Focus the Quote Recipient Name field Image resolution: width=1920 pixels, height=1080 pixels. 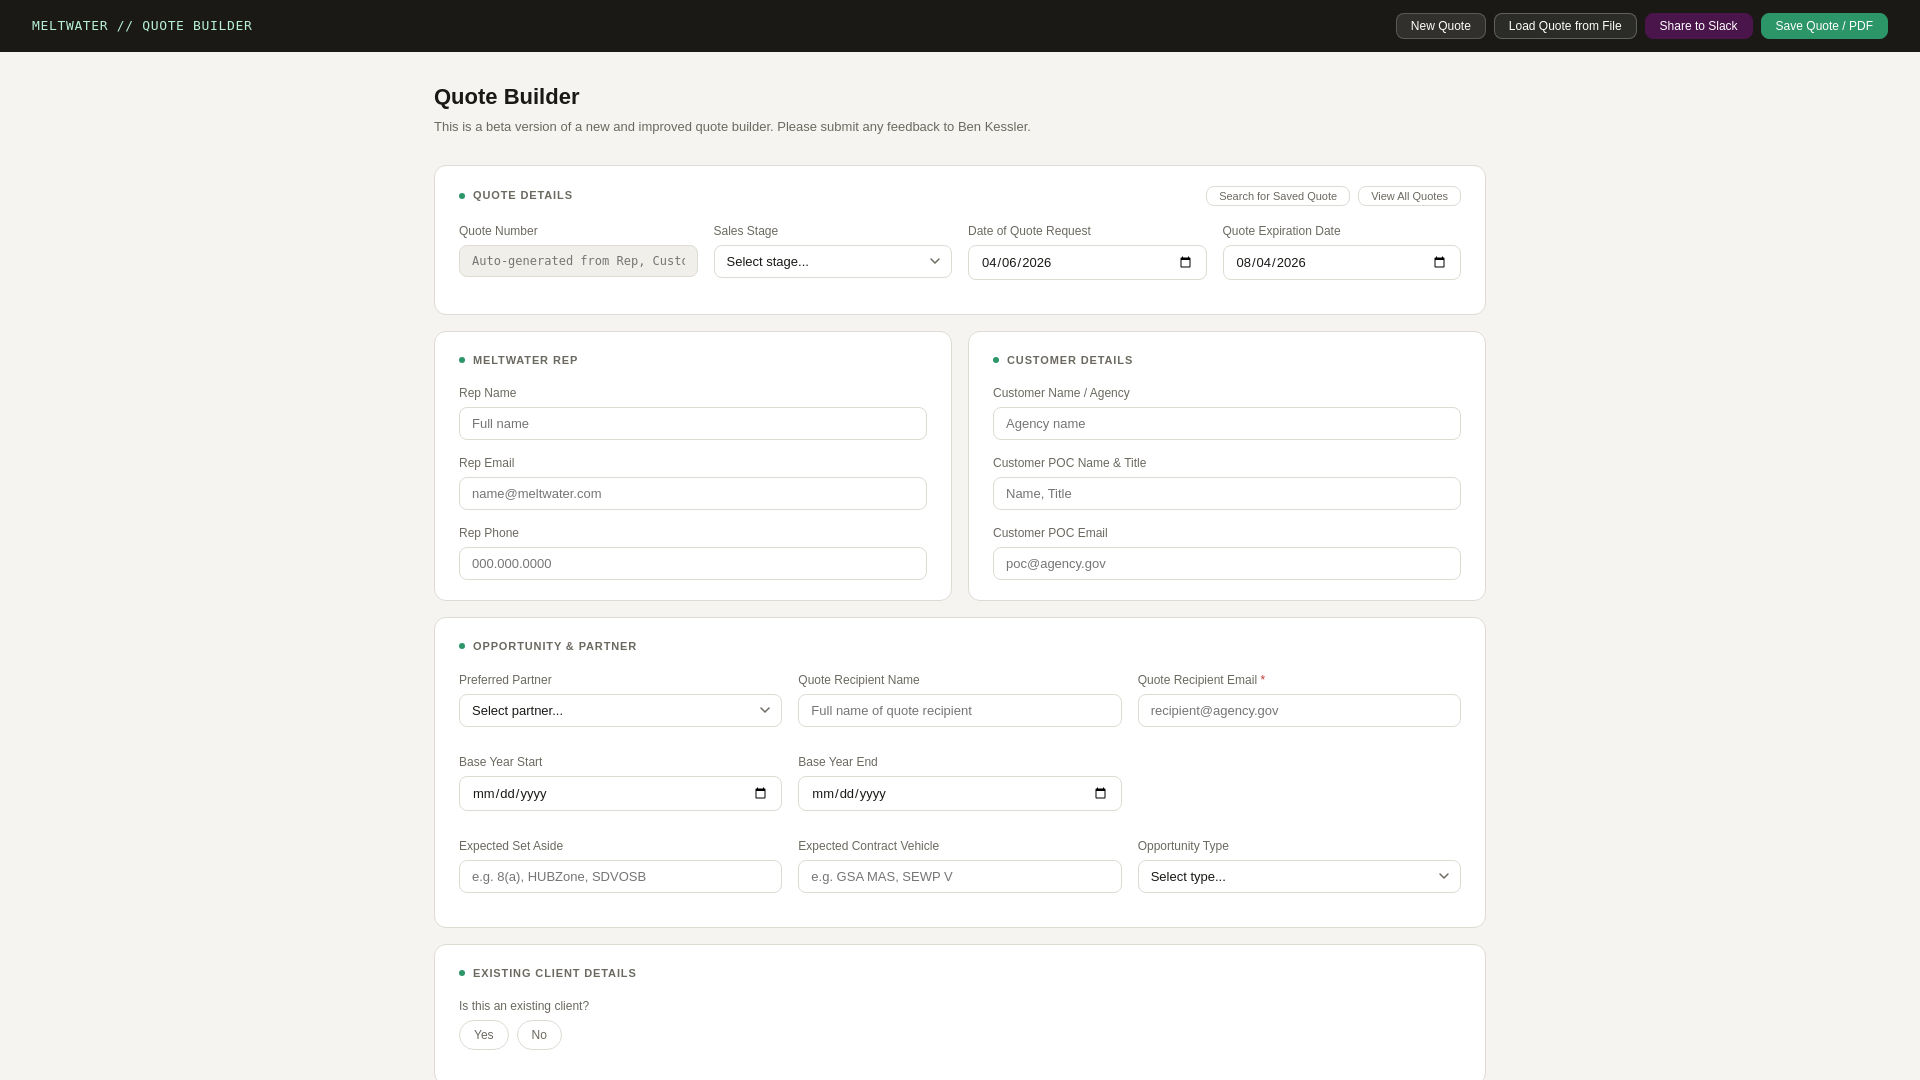(x=960, y=711)
